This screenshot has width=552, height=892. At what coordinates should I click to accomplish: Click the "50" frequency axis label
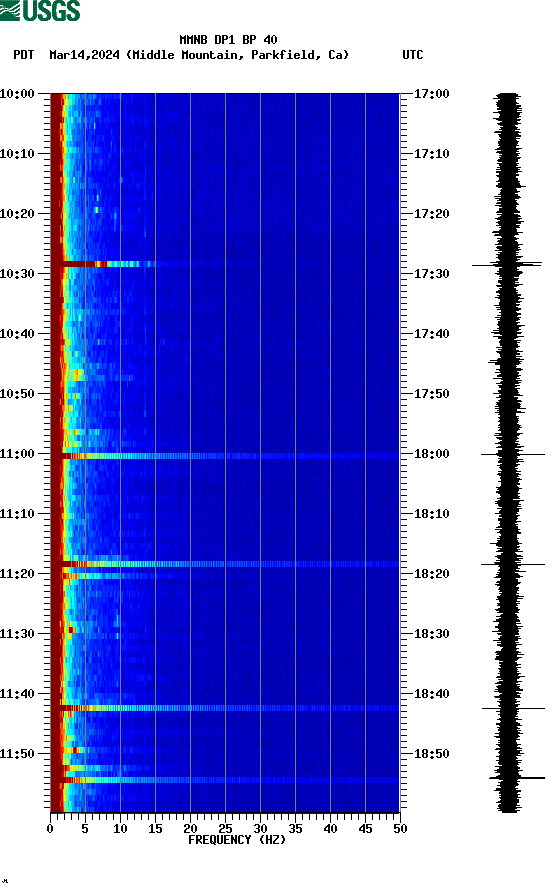pyautogui.click(x=400, y=829)
